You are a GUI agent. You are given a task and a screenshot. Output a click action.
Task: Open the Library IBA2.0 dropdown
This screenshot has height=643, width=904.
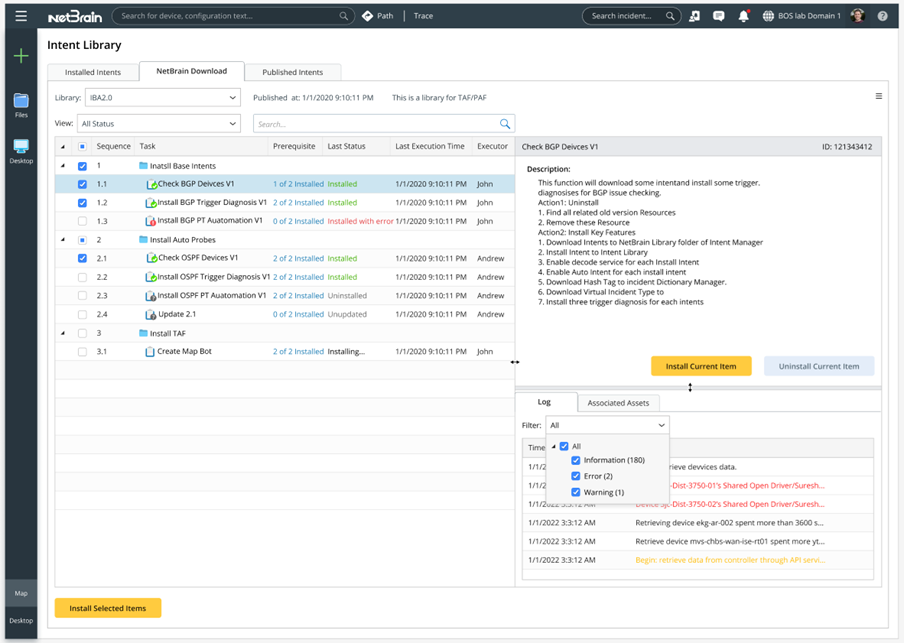pos(163,97)
